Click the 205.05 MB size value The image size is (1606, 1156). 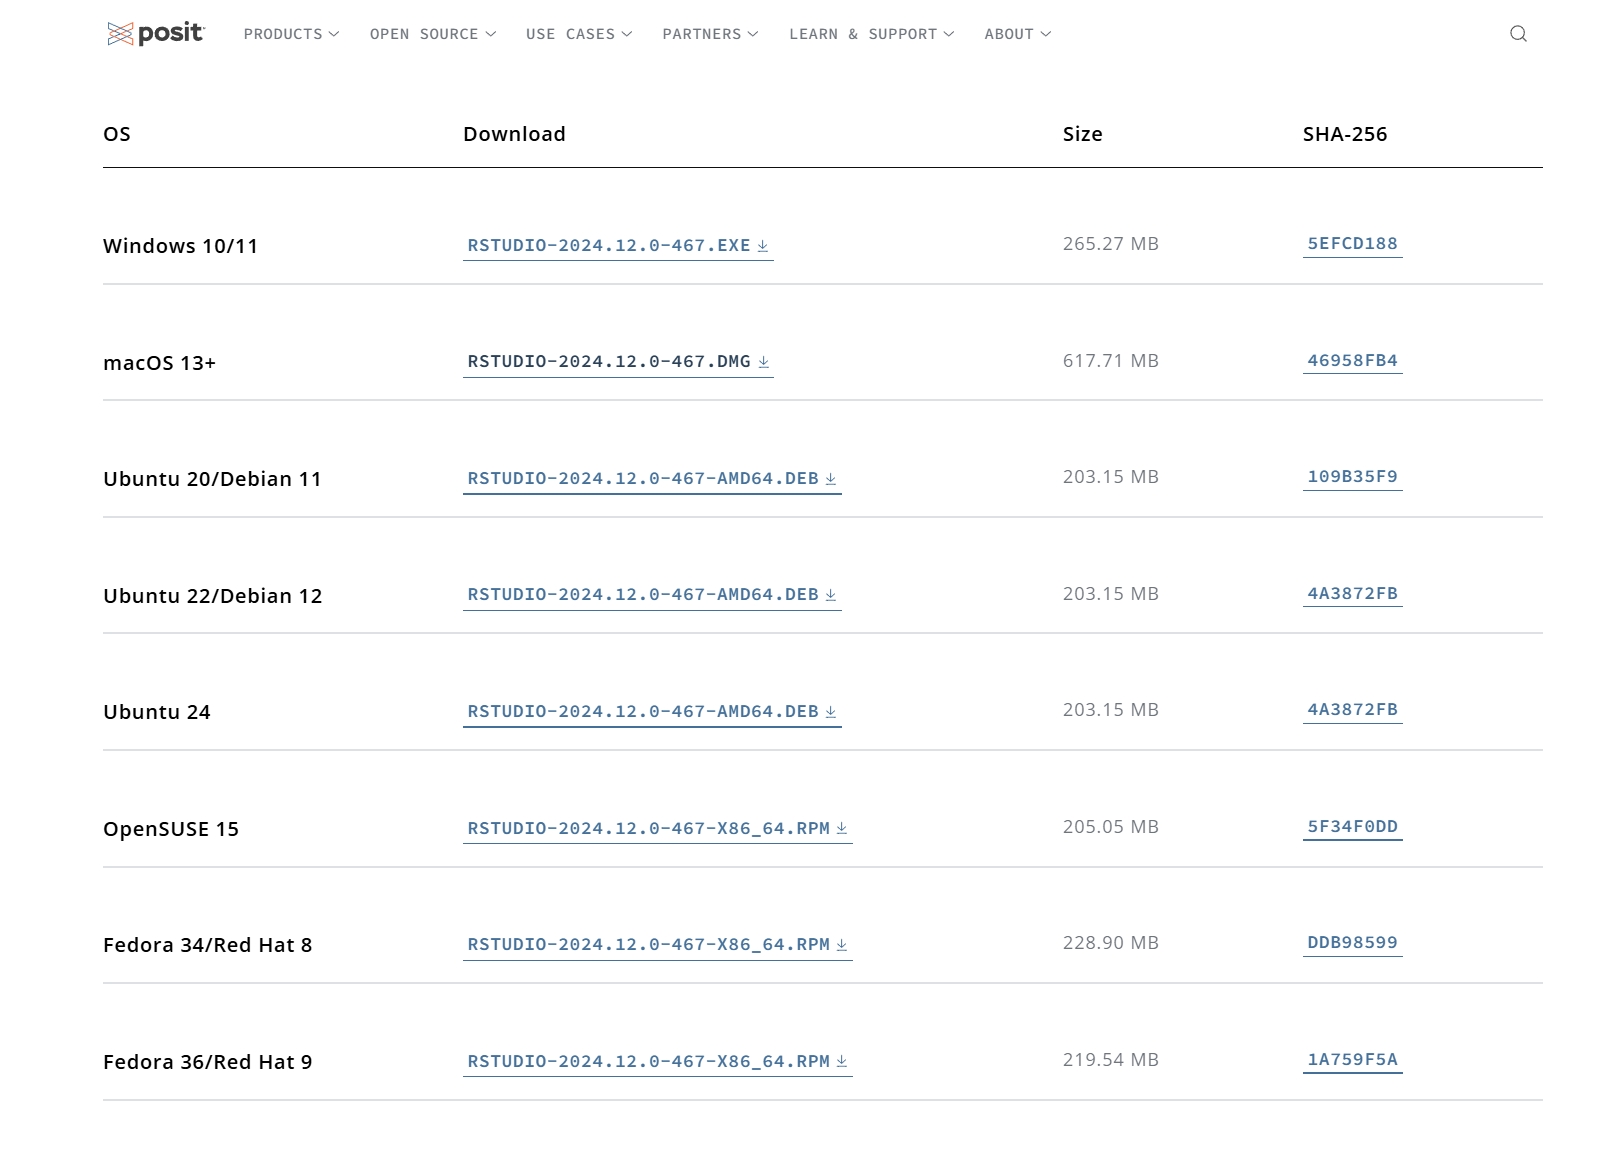[x=1110, y=827]
